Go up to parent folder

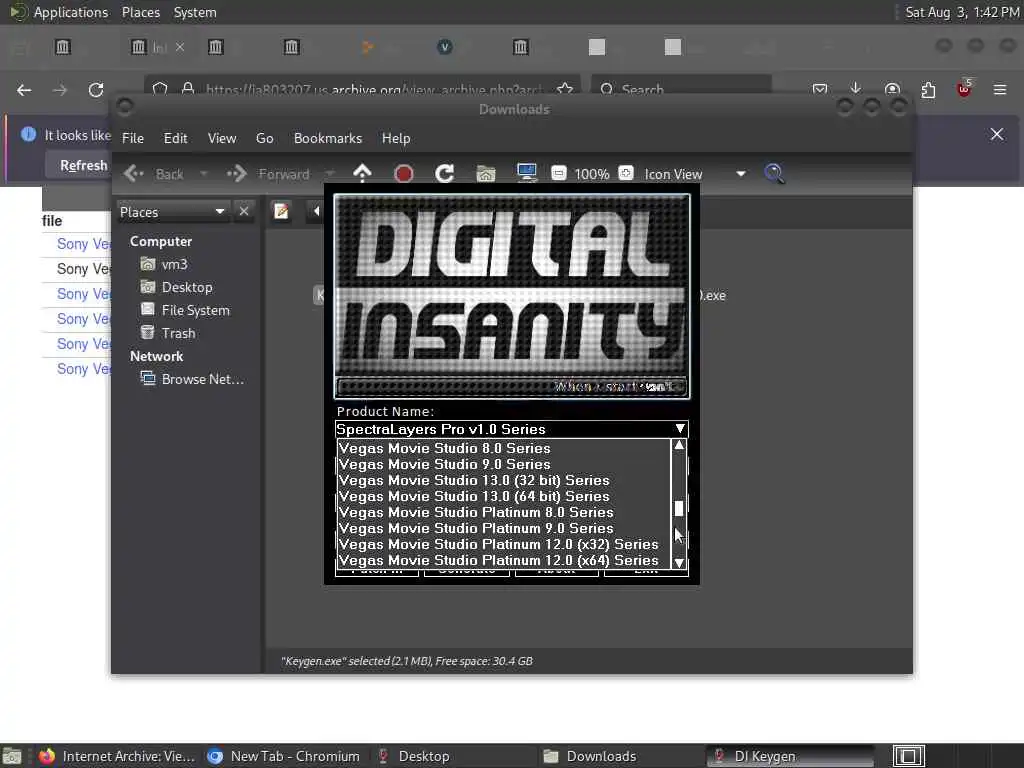point(362,173)
